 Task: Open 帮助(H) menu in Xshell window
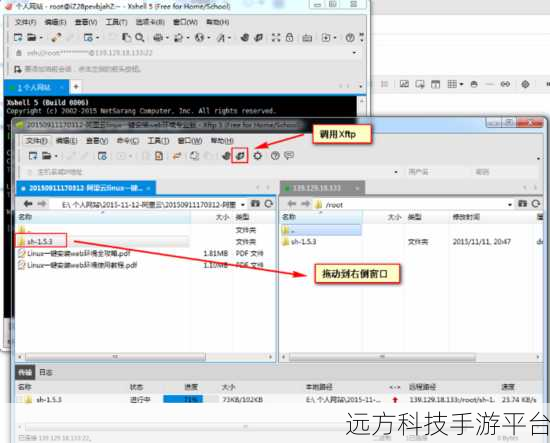[217, 22]
